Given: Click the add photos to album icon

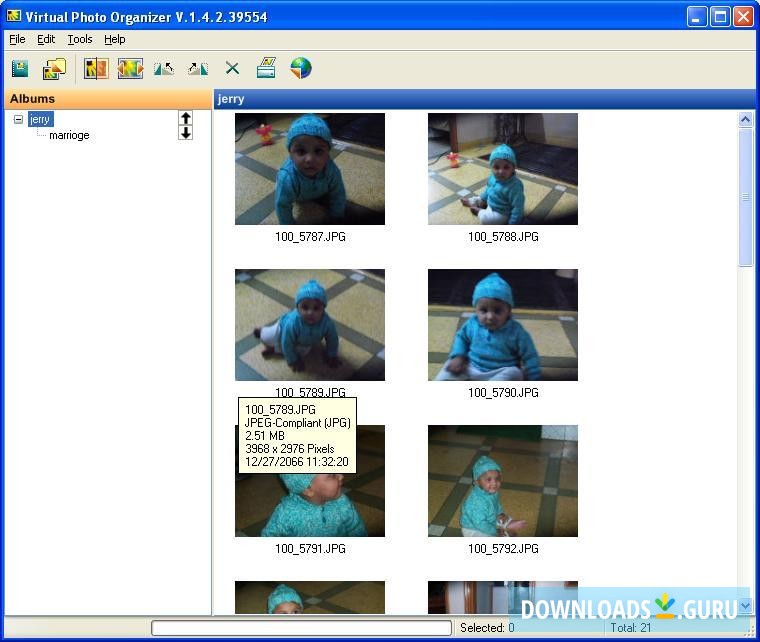Looking at the screenshot, I should [x=54, y=69].
